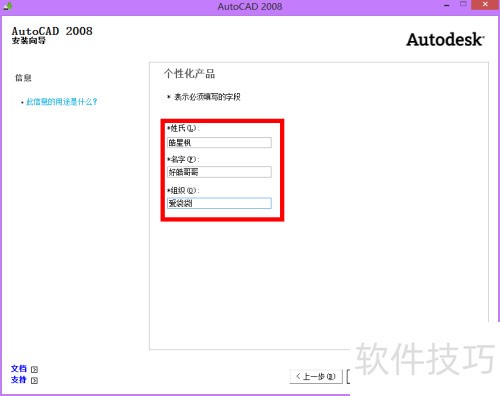The image size is (500, 396).
Task: Maximize the AutoCAD 2008 installer window
Action: pos(463,4)
